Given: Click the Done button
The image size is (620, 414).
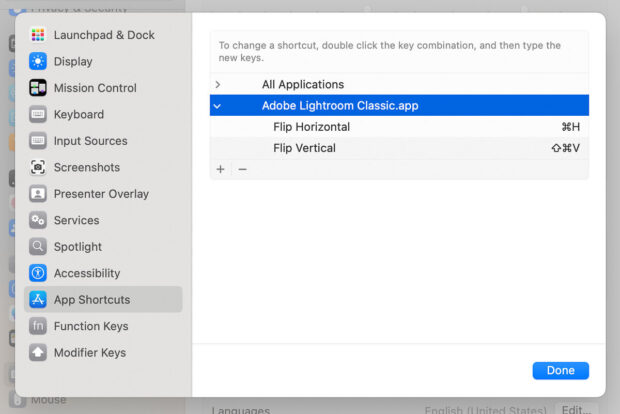Looking at the screenshot, I should pos(560,370).
